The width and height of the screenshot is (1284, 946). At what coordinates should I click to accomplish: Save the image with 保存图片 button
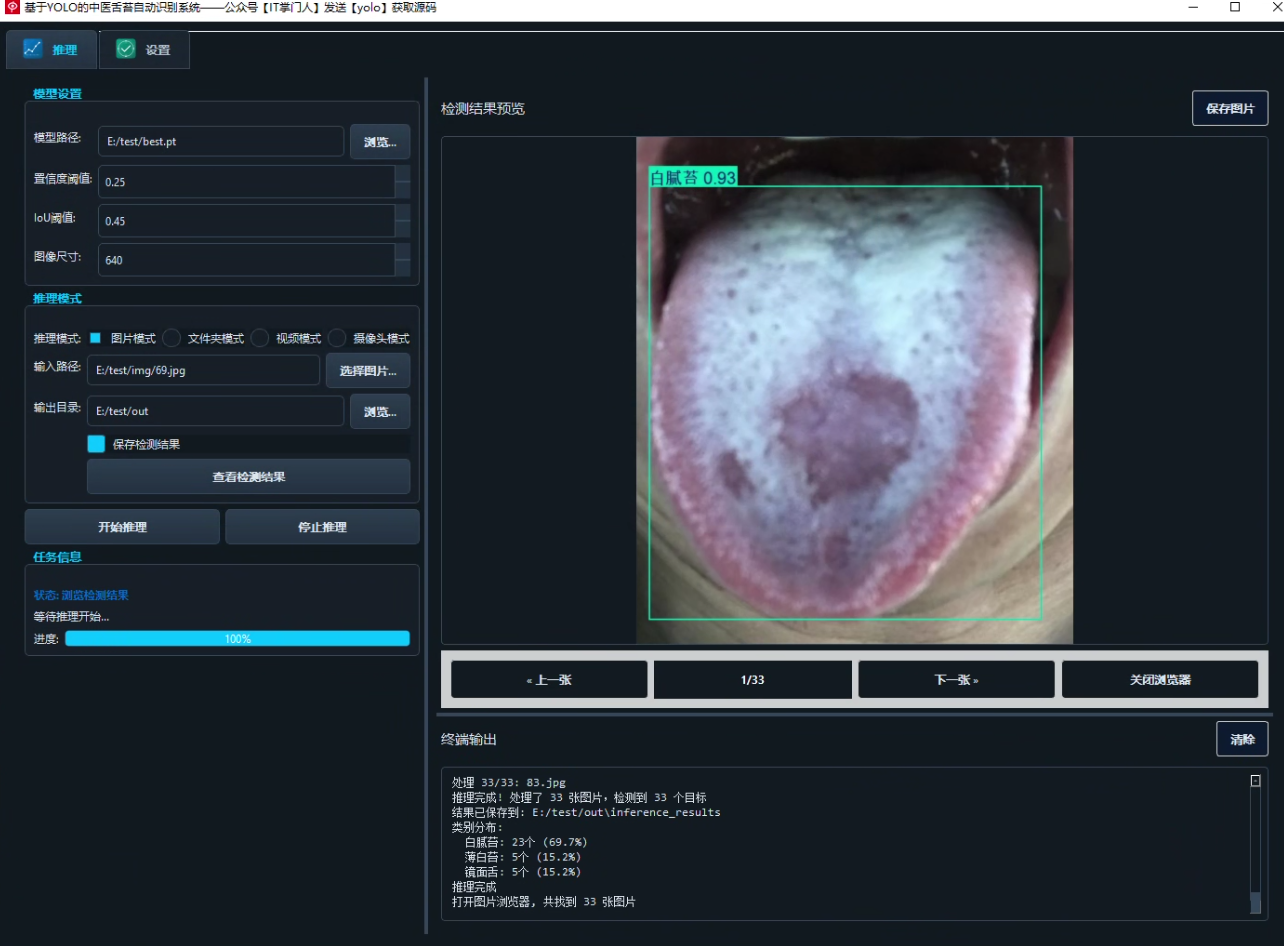click(1230, 109)
